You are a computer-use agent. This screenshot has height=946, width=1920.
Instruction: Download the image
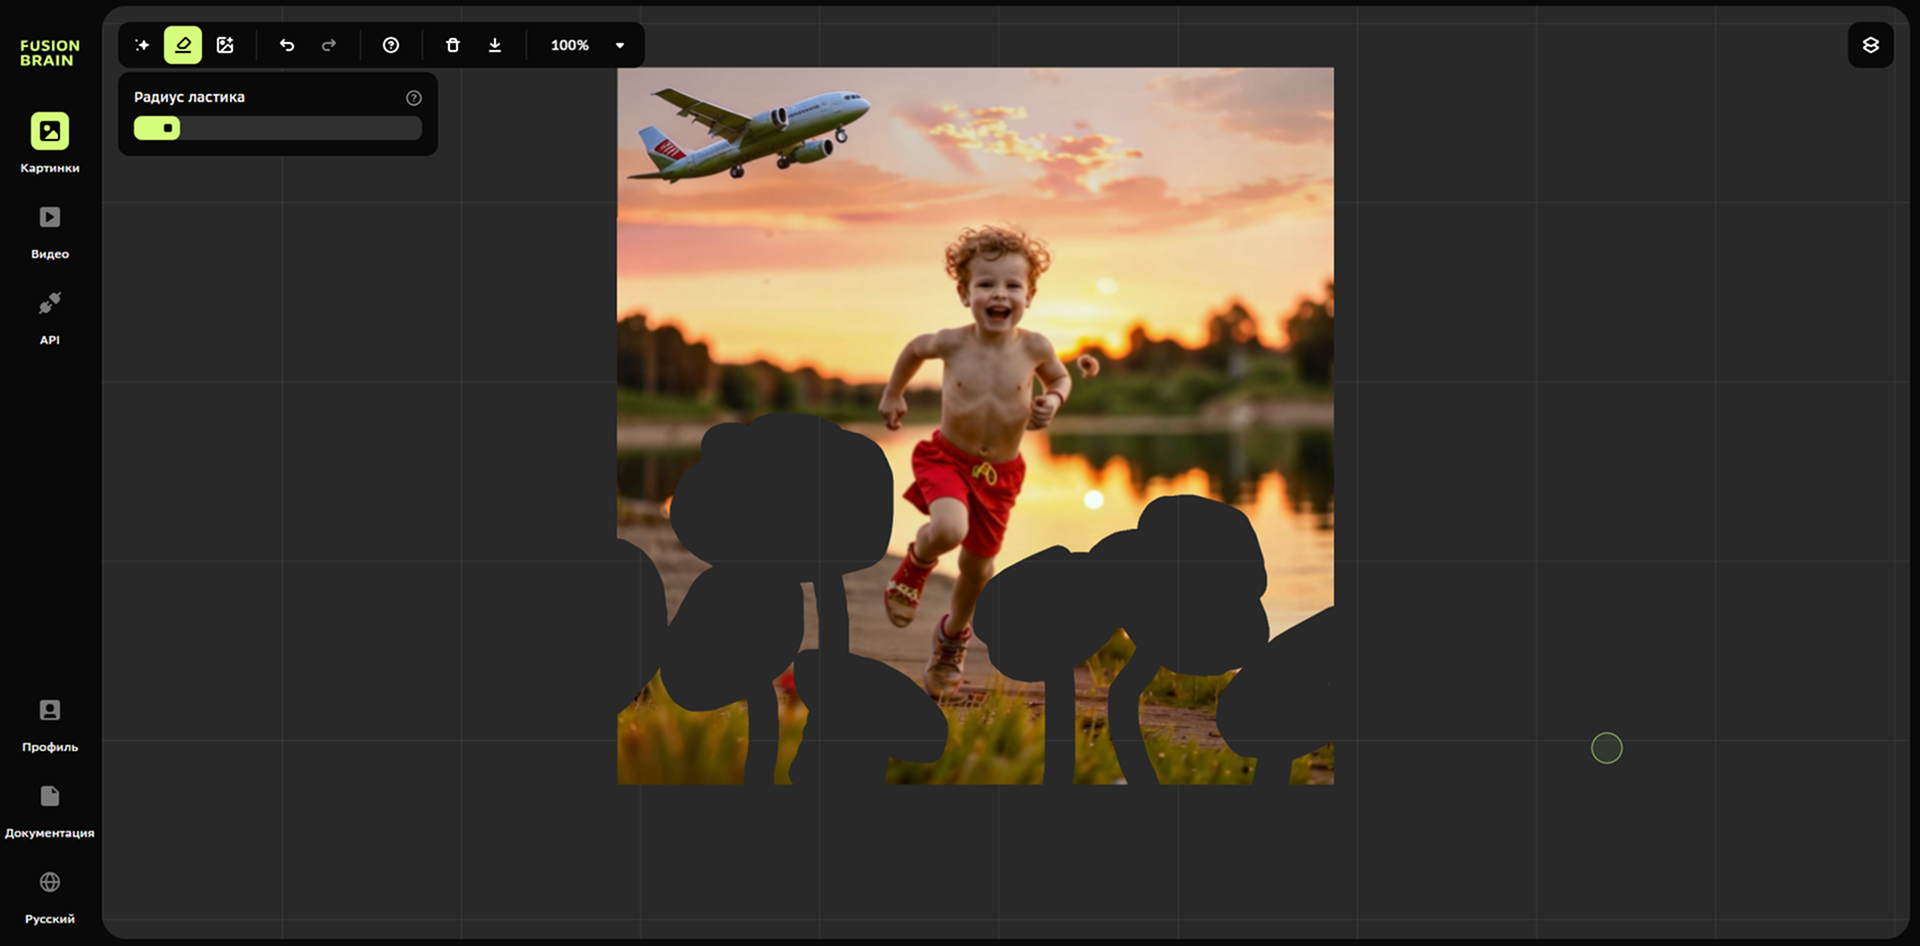coord(495,45)
